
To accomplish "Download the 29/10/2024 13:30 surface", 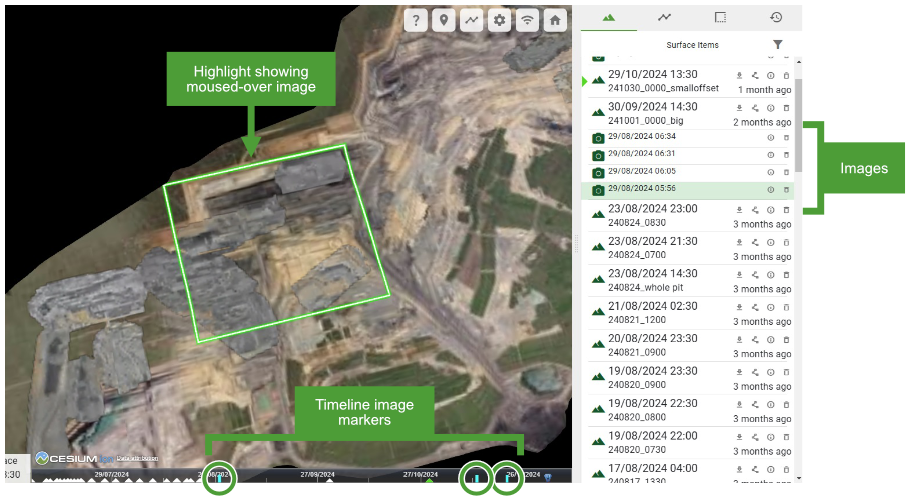I will click(x=739, y=75).
